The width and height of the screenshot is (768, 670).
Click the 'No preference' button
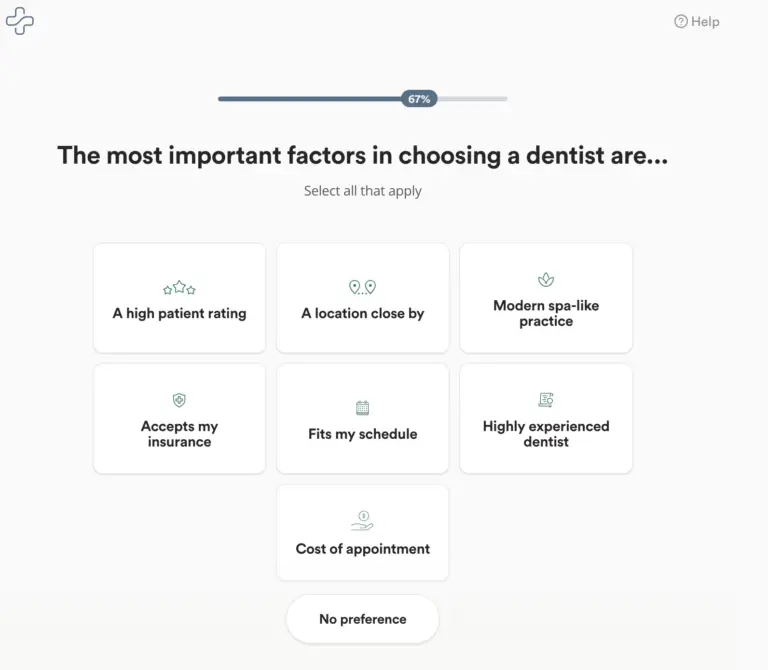[x=362, y=619]
